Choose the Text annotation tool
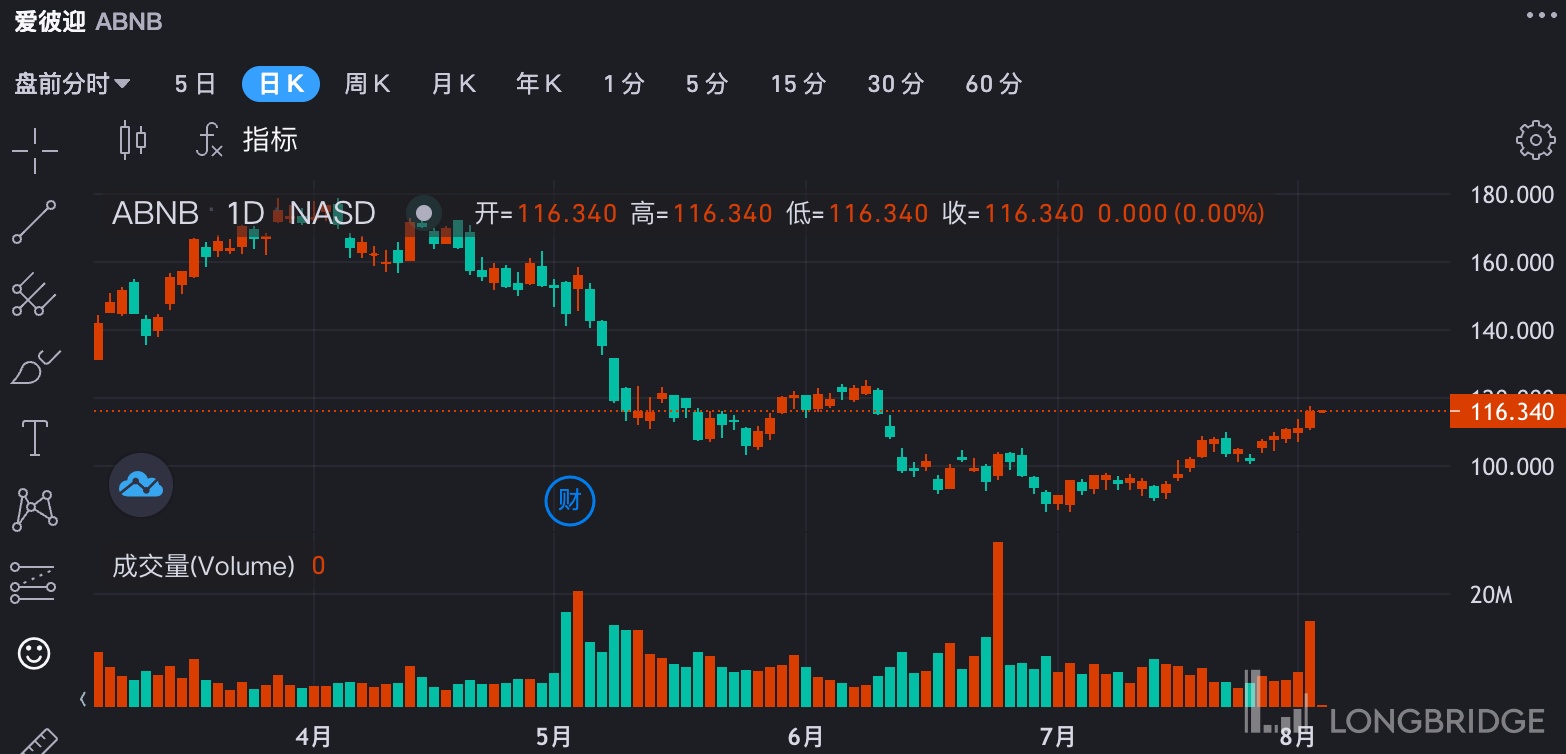This screenshot has height=754, width=1566. pyautogui.click(x=34, y=438)
